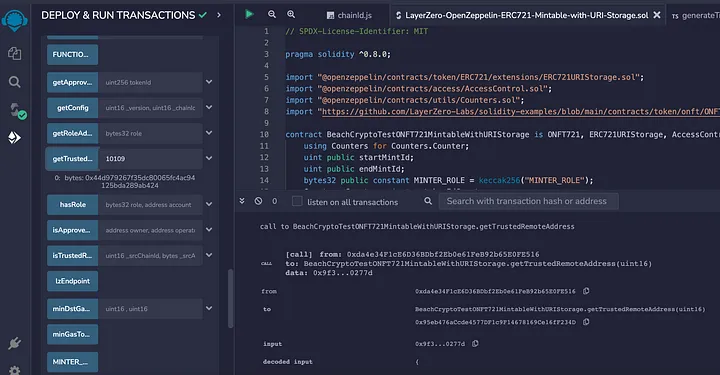Call the minDstGa... button
The width and height of the screenshot is (720, 375).
[72, 309]
